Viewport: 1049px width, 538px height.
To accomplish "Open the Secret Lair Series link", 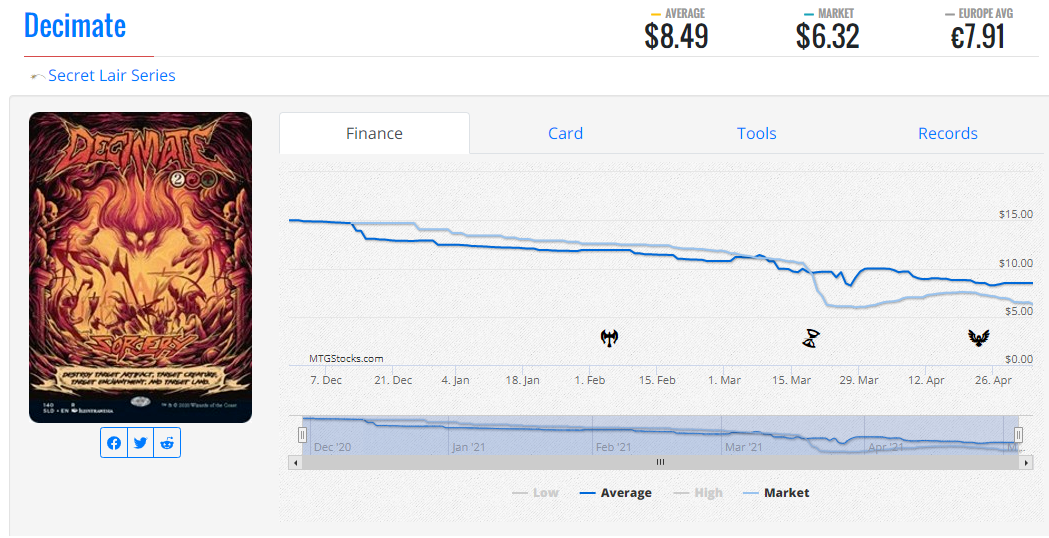I will (112, 76).
